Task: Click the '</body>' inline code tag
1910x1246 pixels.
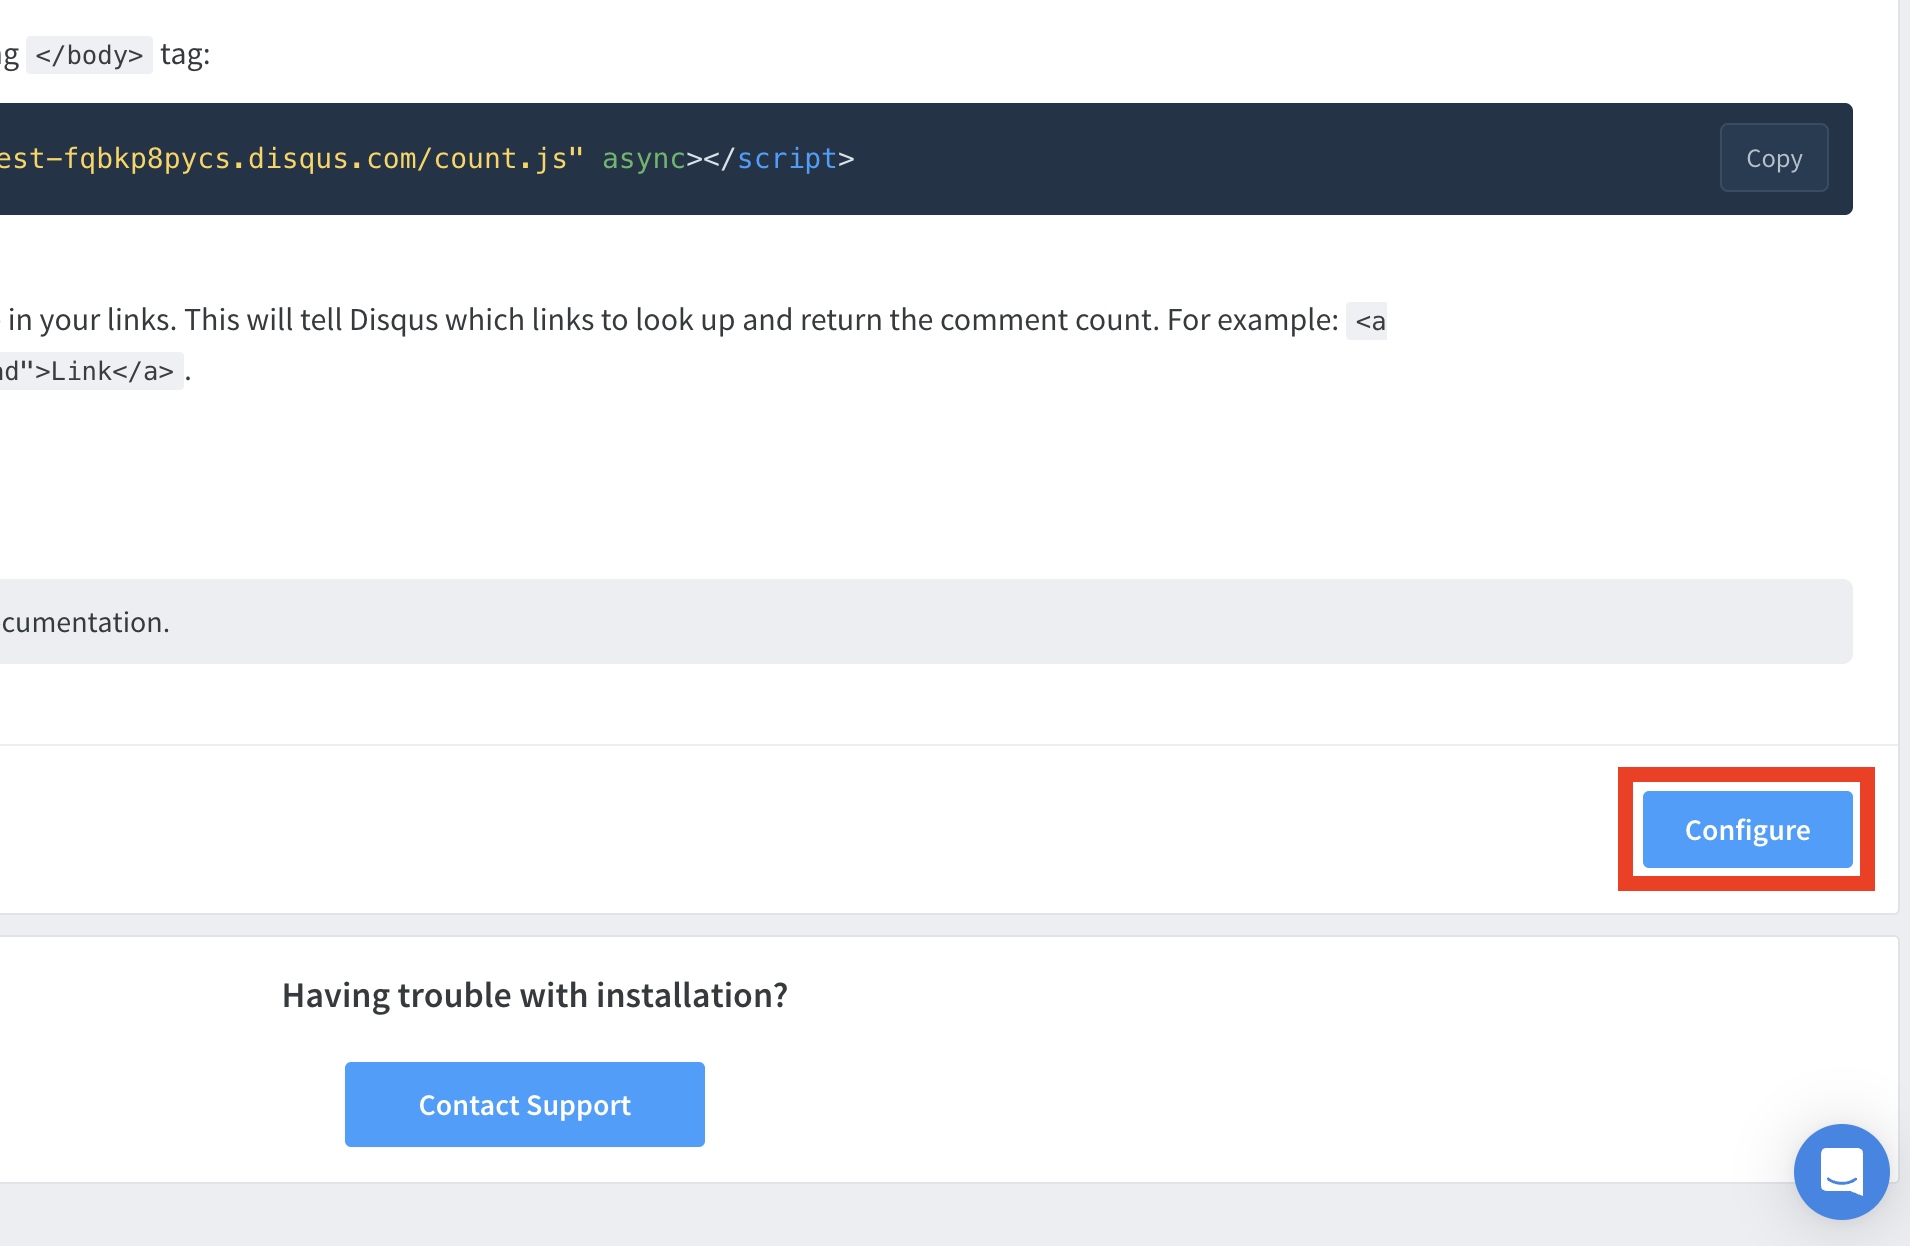Action: coord(89,55)
